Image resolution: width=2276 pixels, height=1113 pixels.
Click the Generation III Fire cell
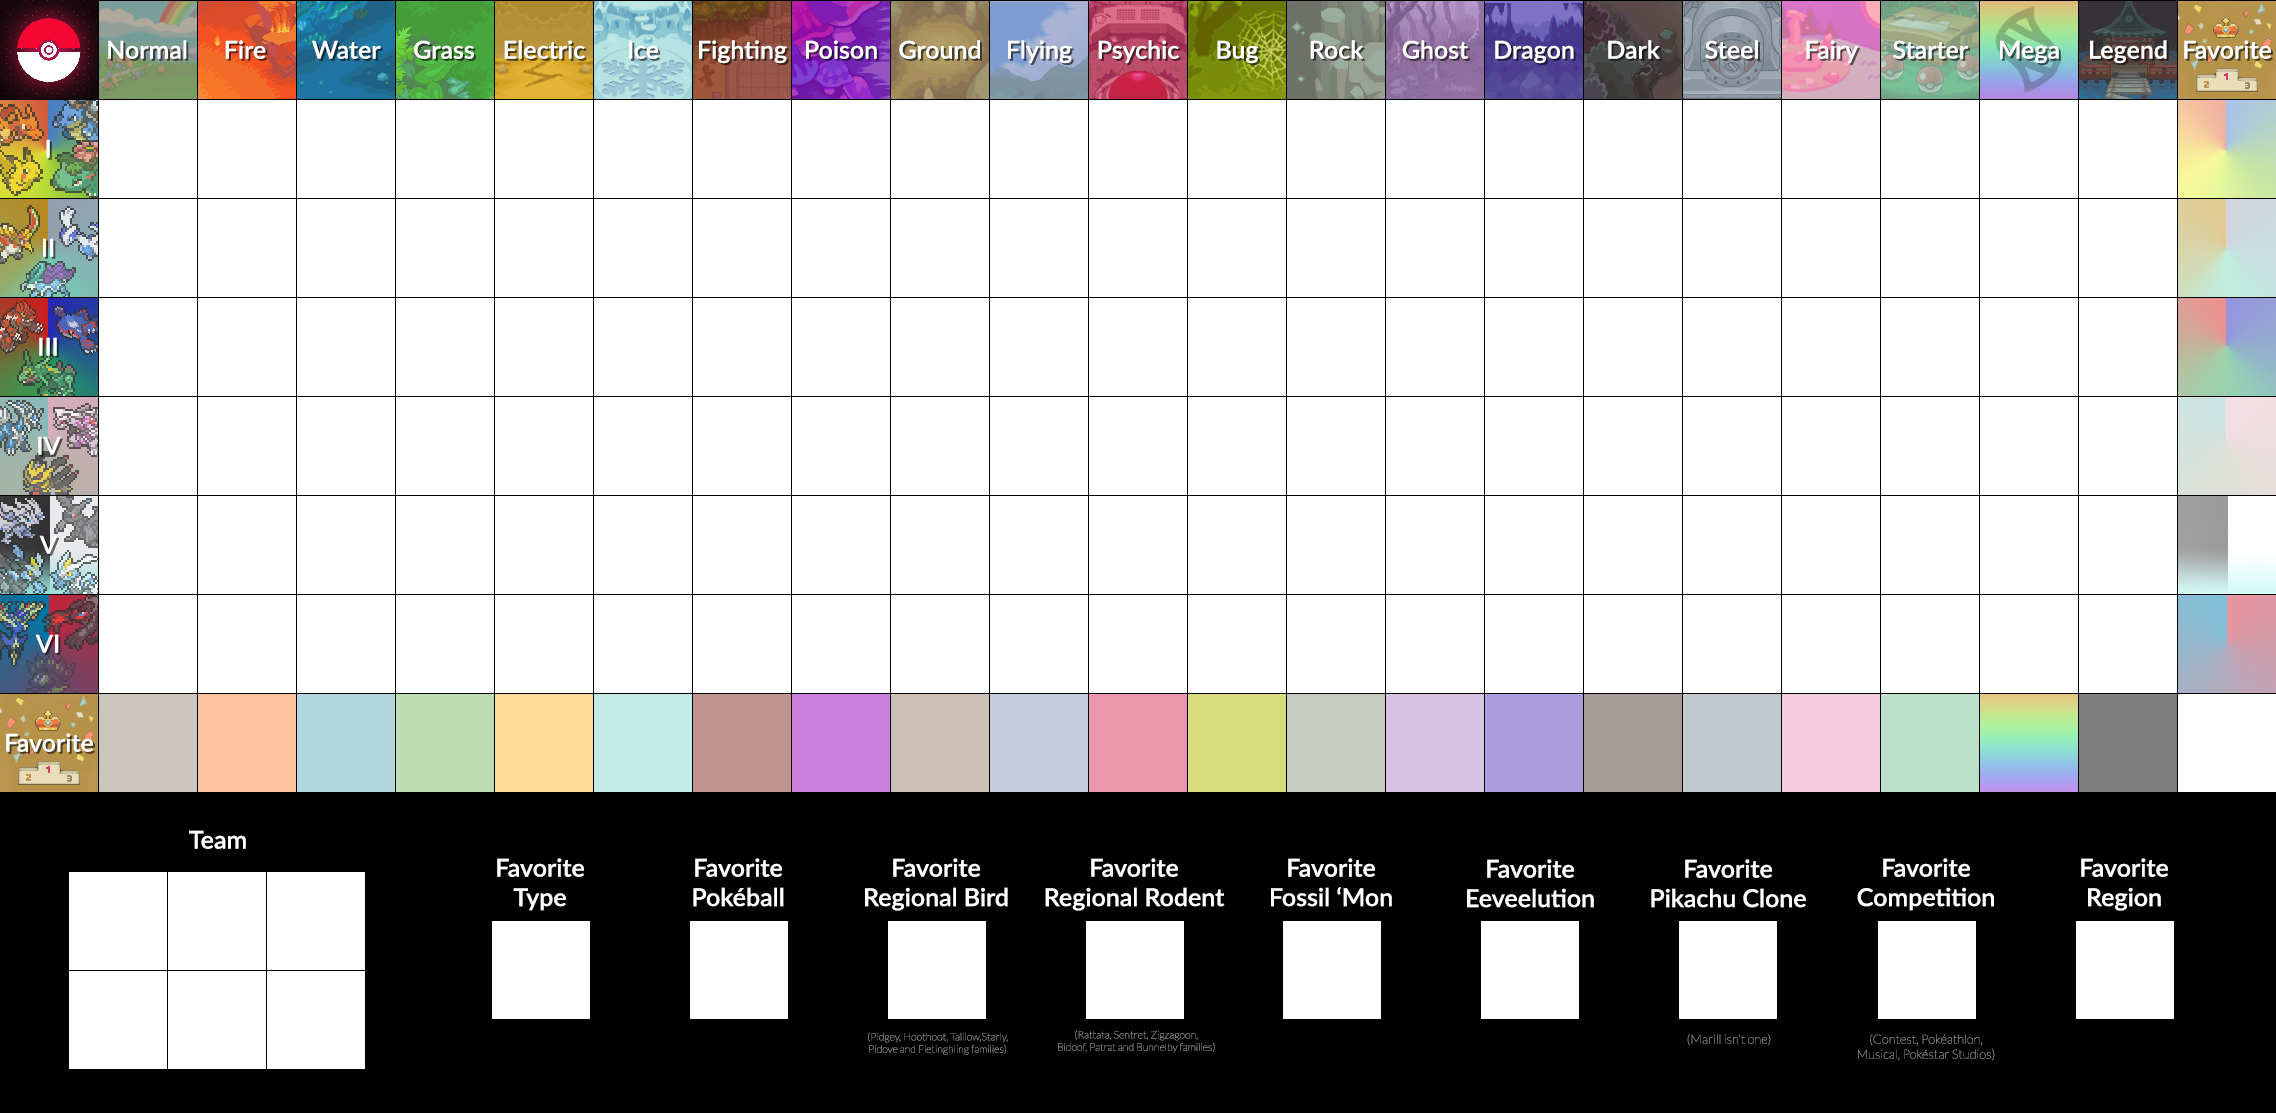click(247, 347)
